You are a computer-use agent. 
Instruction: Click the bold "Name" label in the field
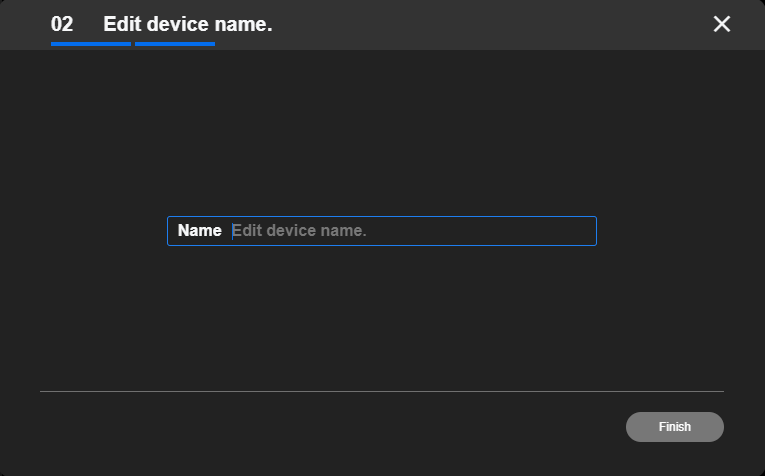click(200, 231)
